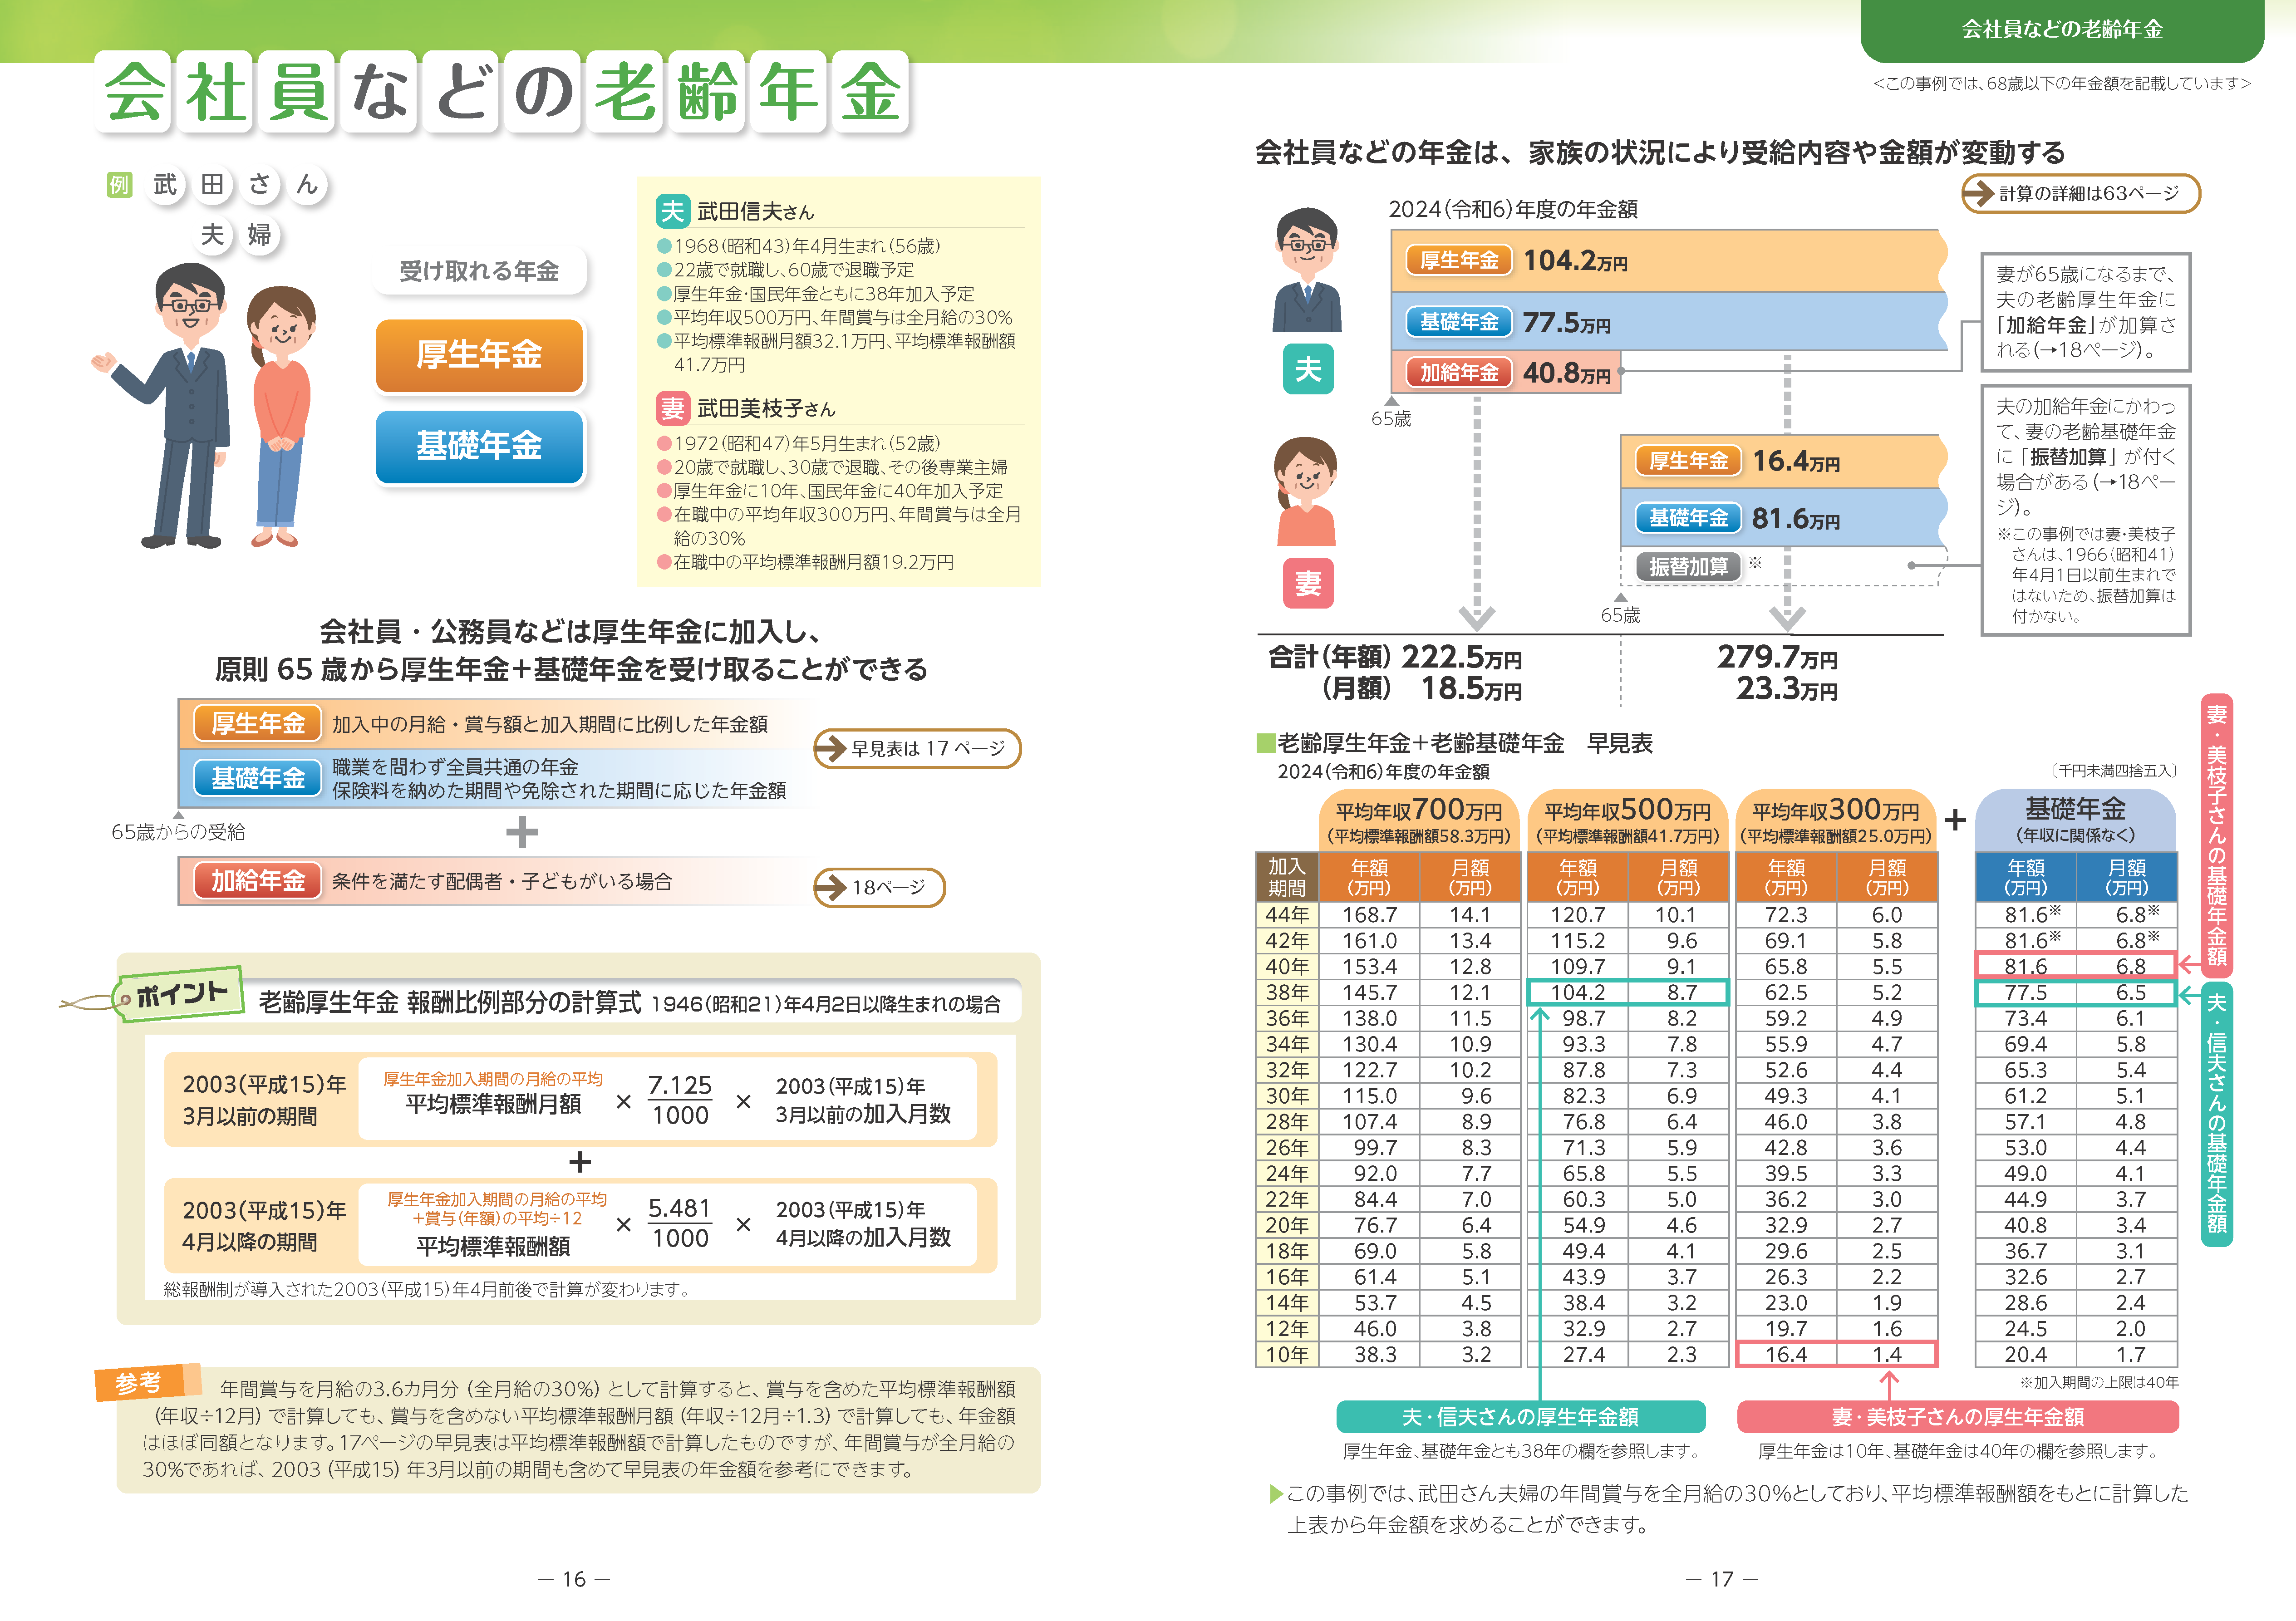Click the 会社員などの老齢年金 large title
The width and height of the screenshot is (2296, 1621).
tap(503, 92)
